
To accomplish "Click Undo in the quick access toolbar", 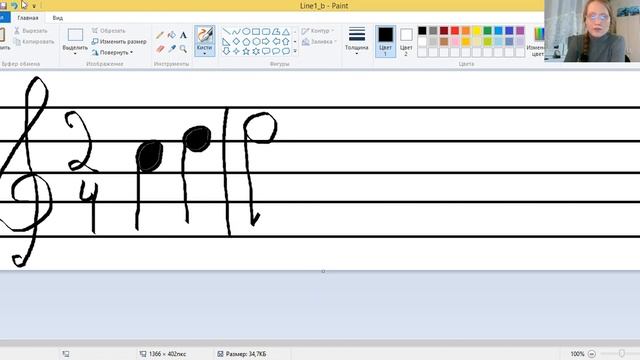I will 14,5.
